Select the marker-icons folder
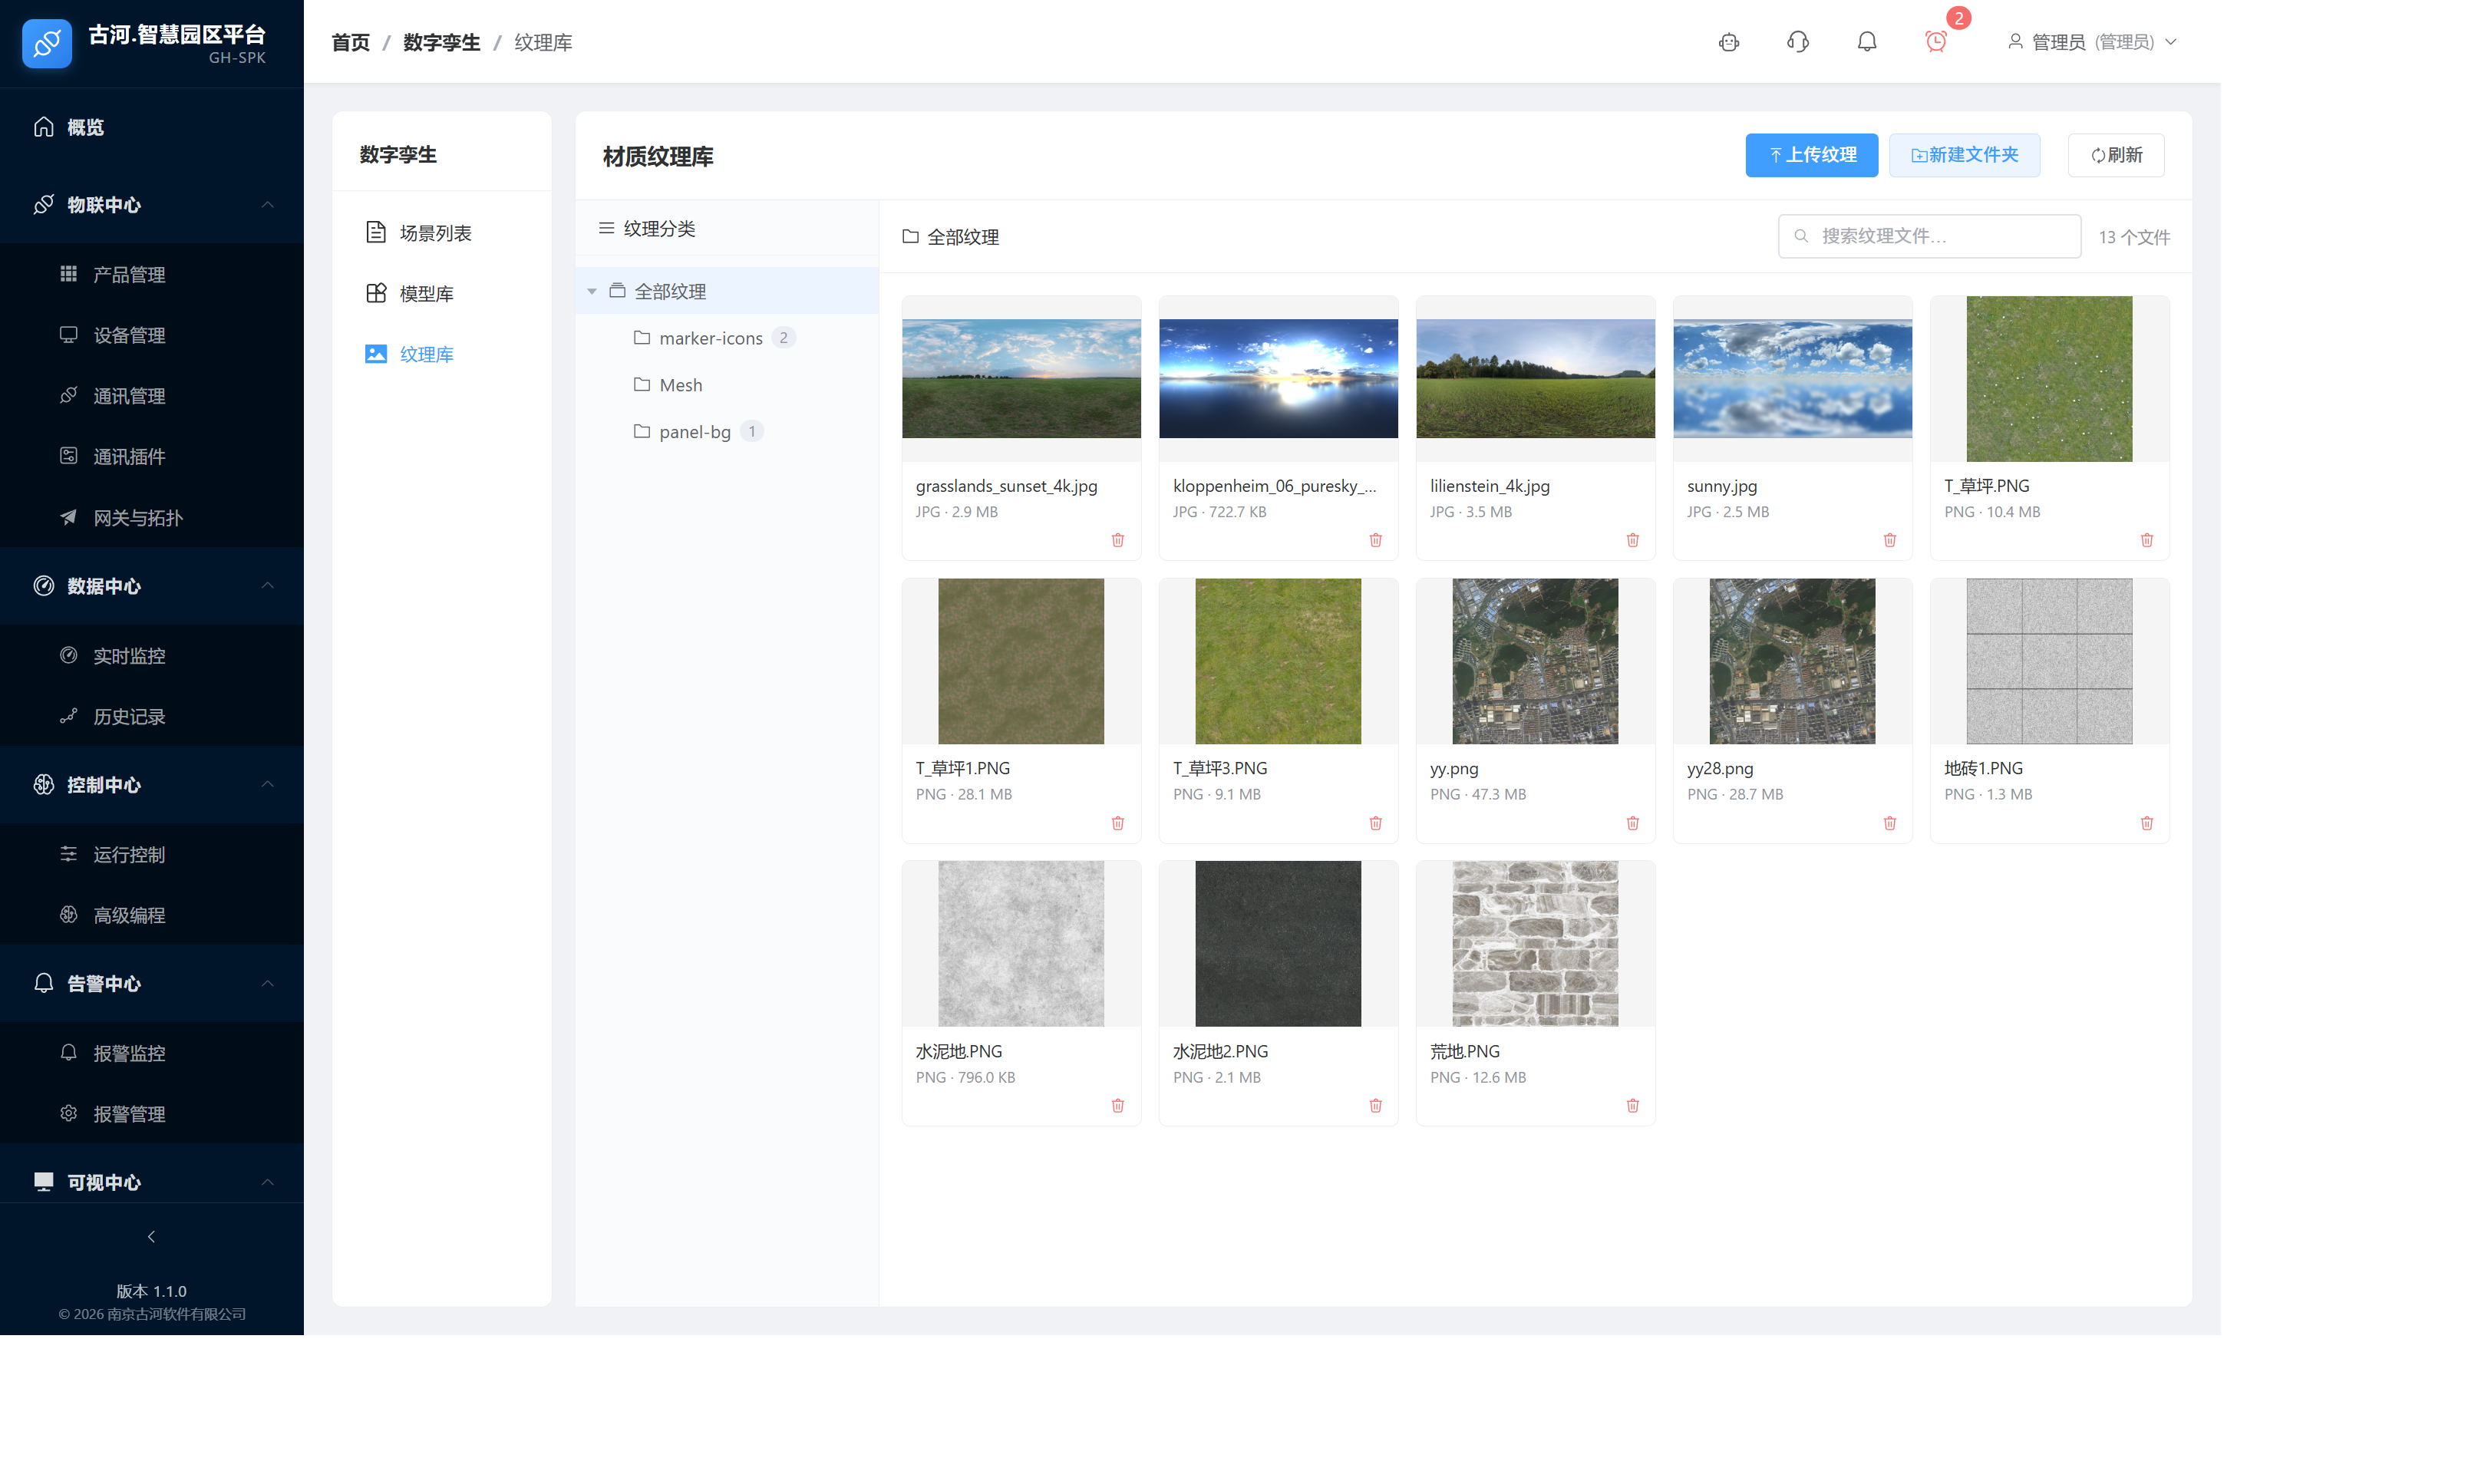 coord(710,338)
